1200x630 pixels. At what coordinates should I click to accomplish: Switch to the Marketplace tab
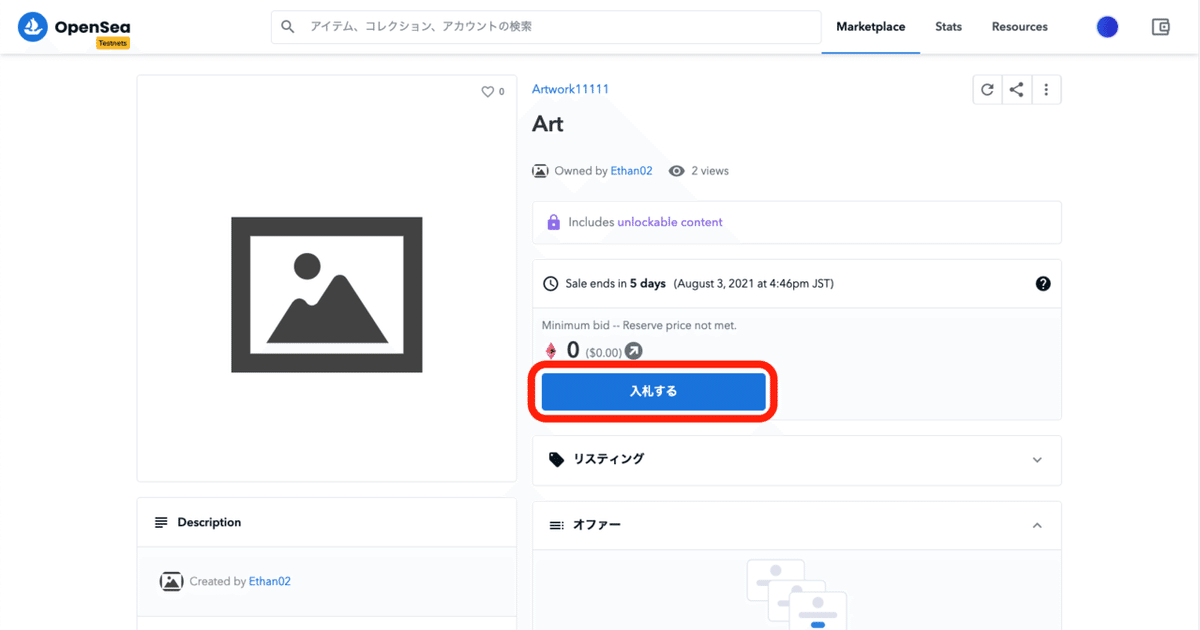[870, 27]
